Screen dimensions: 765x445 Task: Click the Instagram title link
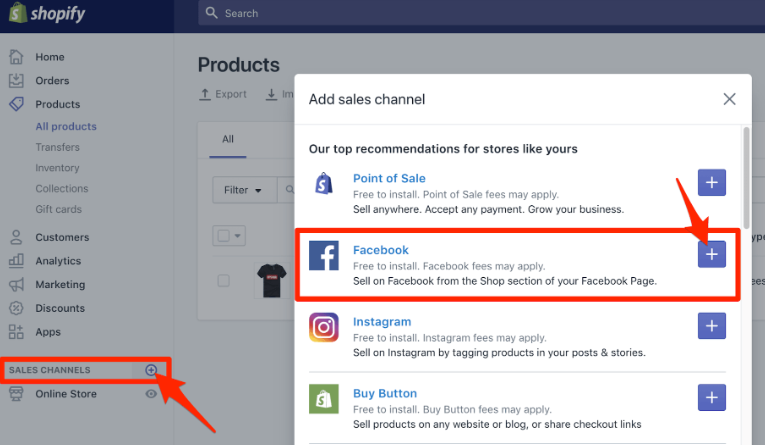click(x=382, y=322)
